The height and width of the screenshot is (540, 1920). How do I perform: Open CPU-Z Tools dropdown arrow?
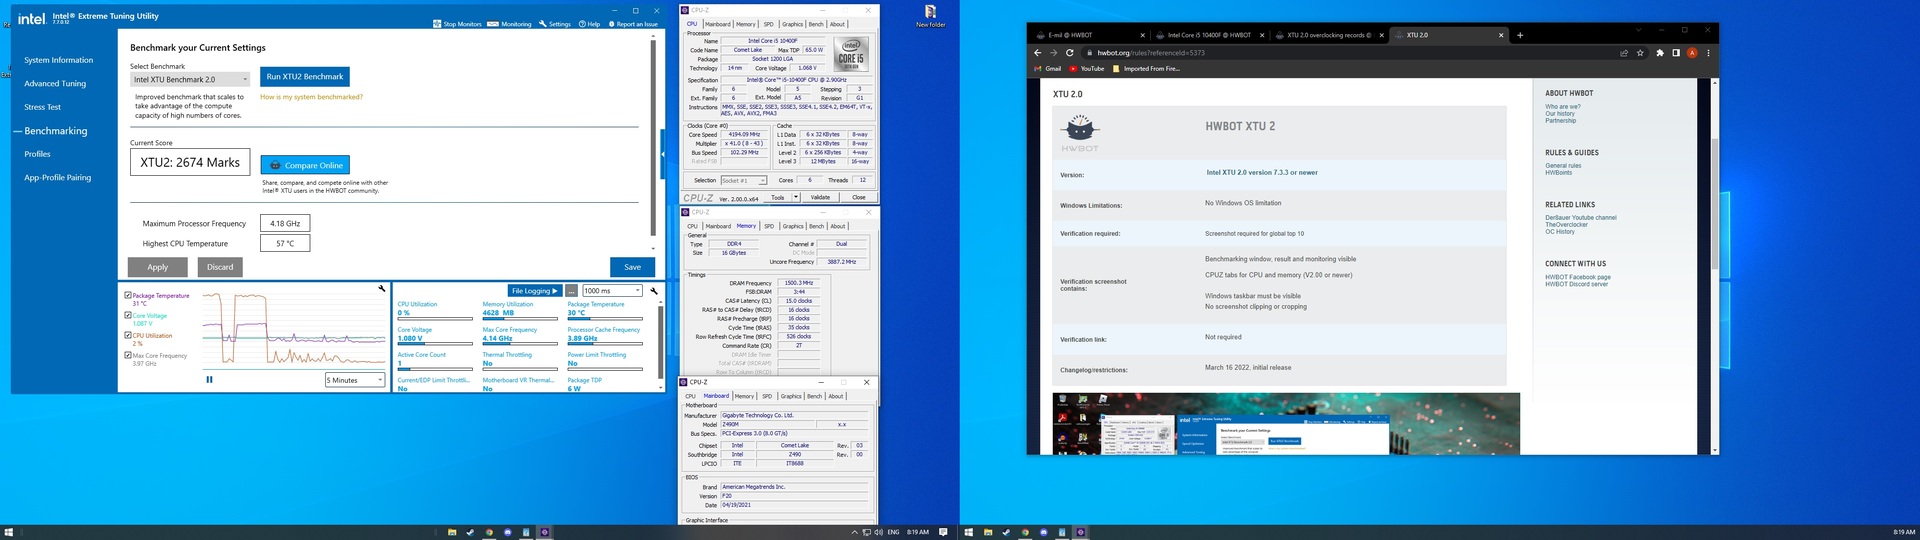(x=796, y=197)
